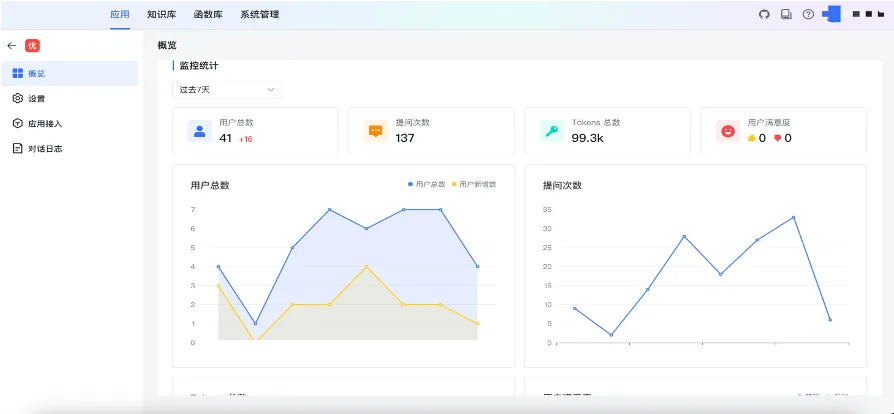
Task: Click the 99.3k tokens value
Action: tap(587, 138)
